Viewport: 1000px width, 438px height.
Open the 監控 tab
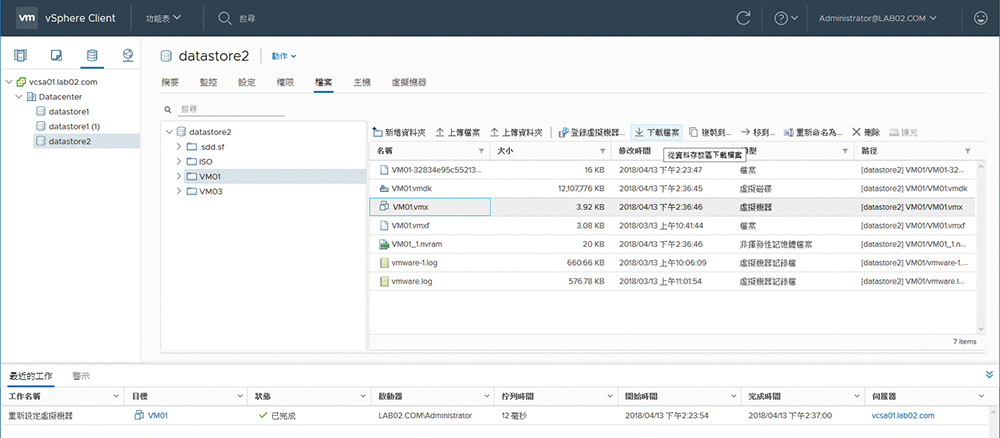point(209,82)
